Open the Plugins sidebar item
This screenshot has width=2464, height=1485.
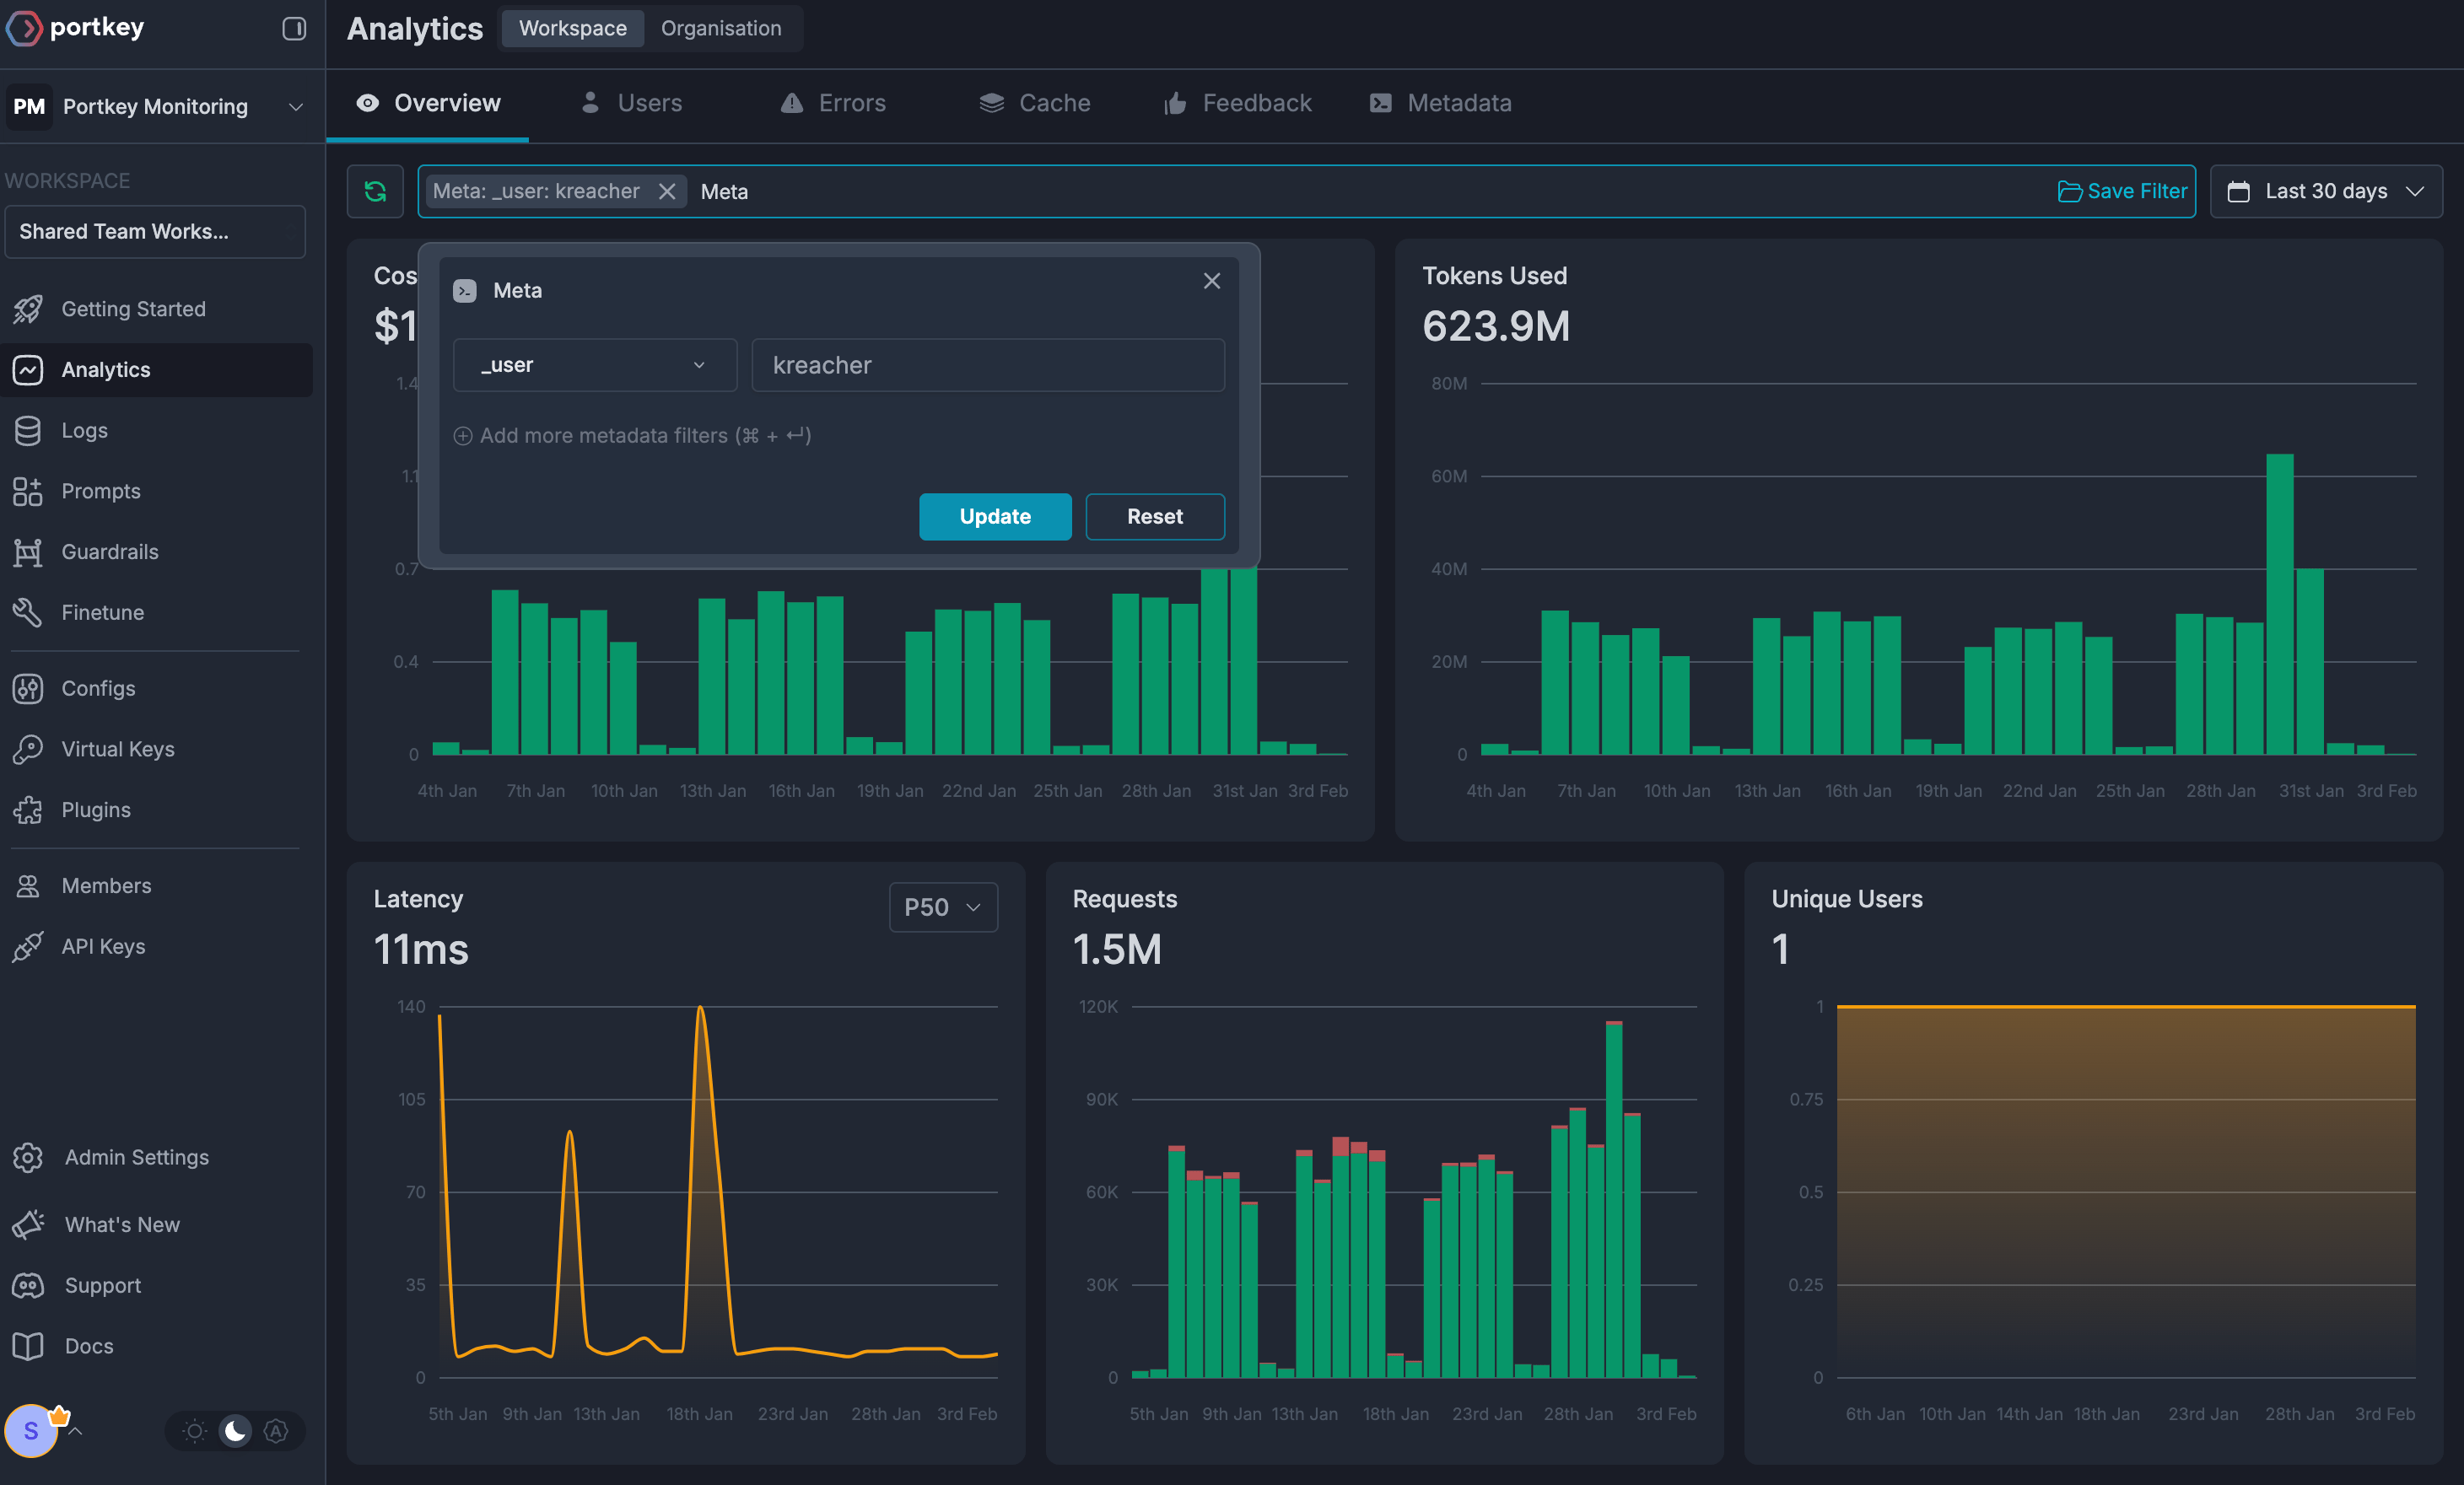coord(95,809)
